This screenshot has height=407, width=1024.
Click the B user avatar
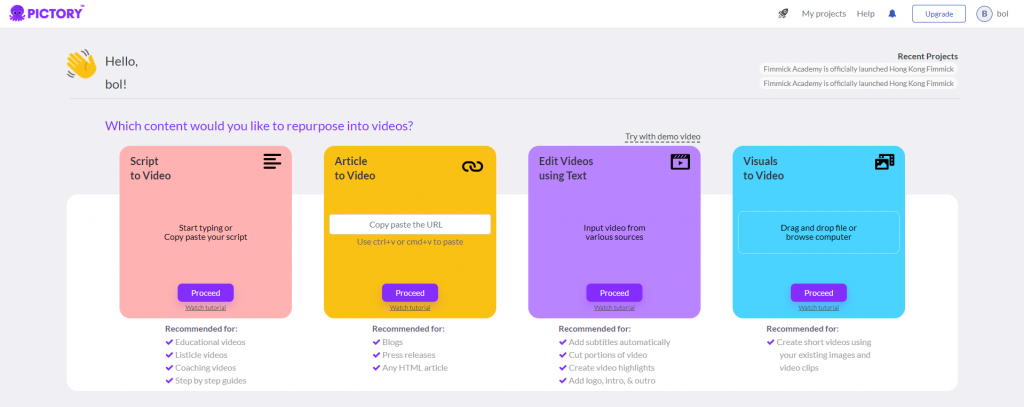(984, 14)
